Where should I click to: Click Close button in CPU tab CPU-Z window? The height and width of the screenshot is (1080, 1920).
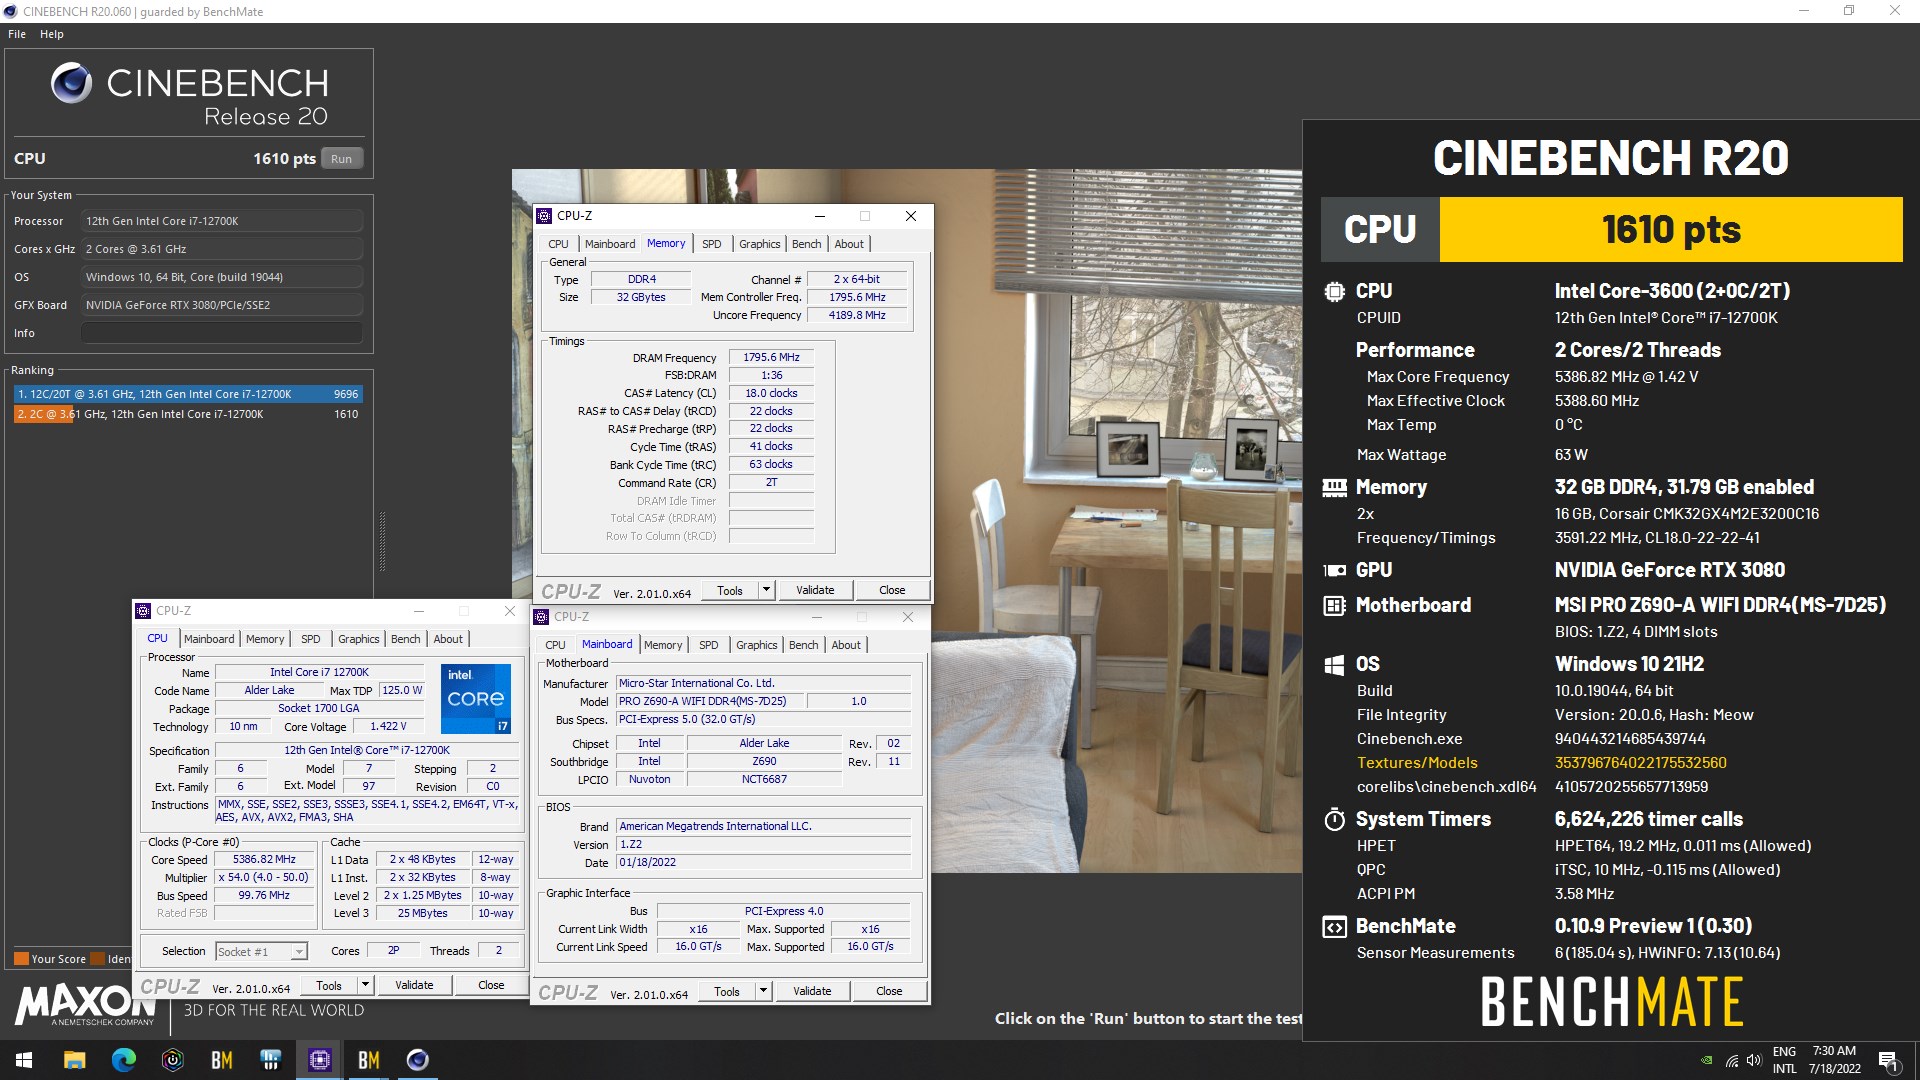[x=491, y=985]
